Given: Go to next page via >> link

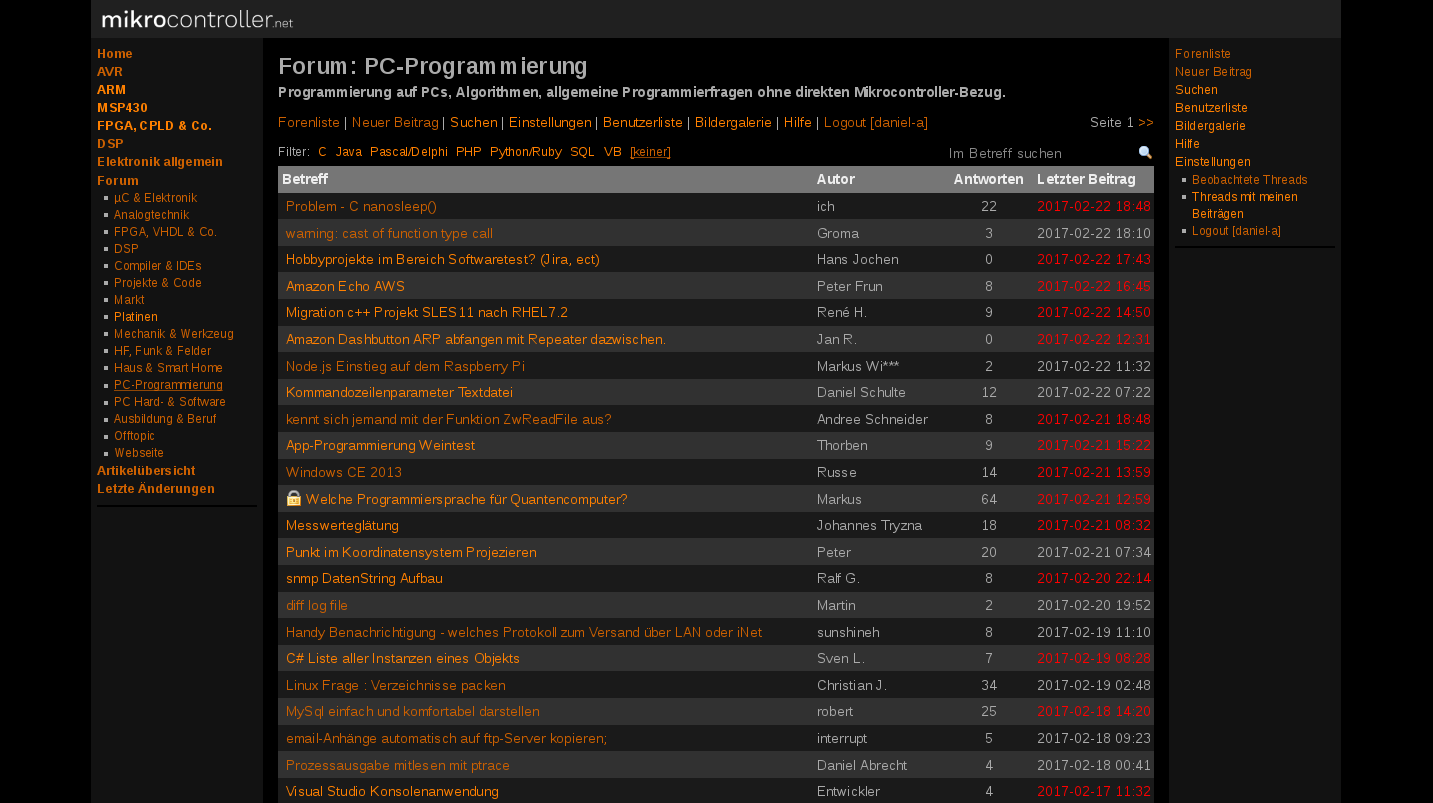Looking at the screenshot, I should [x=1146, y=122].
